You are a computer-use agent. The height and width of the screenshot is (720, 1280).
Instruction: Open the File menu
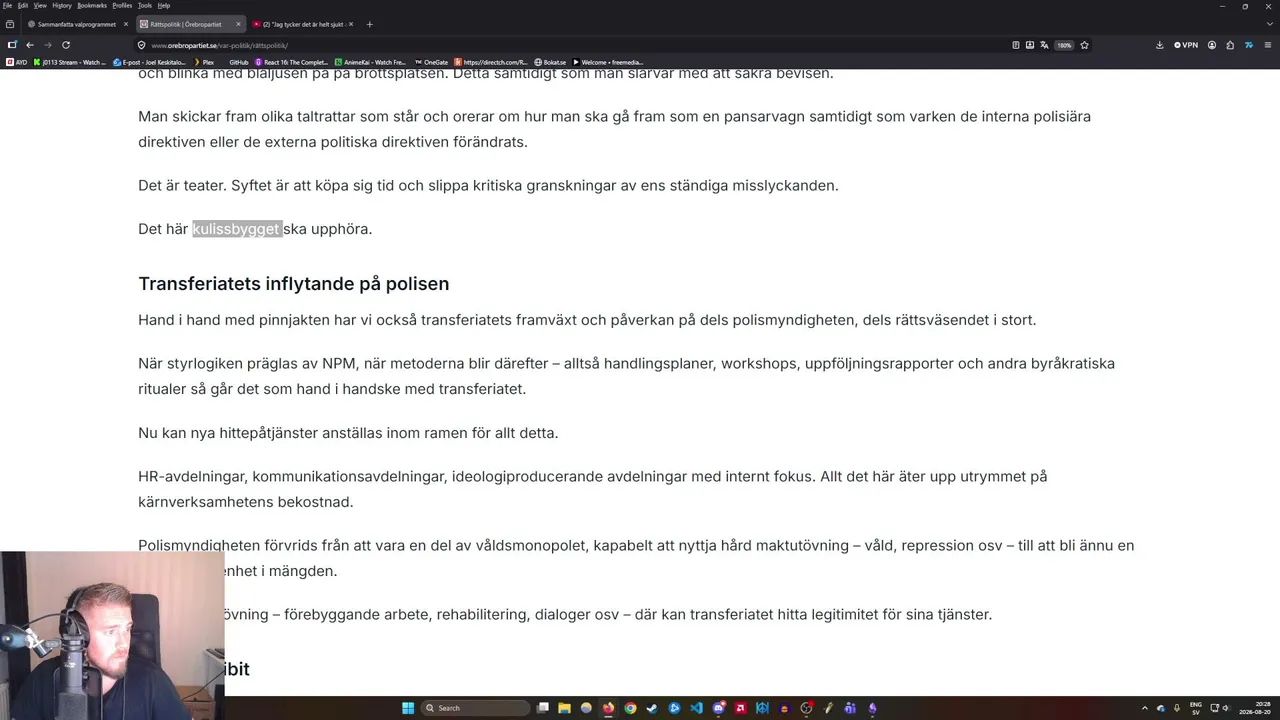7,5
